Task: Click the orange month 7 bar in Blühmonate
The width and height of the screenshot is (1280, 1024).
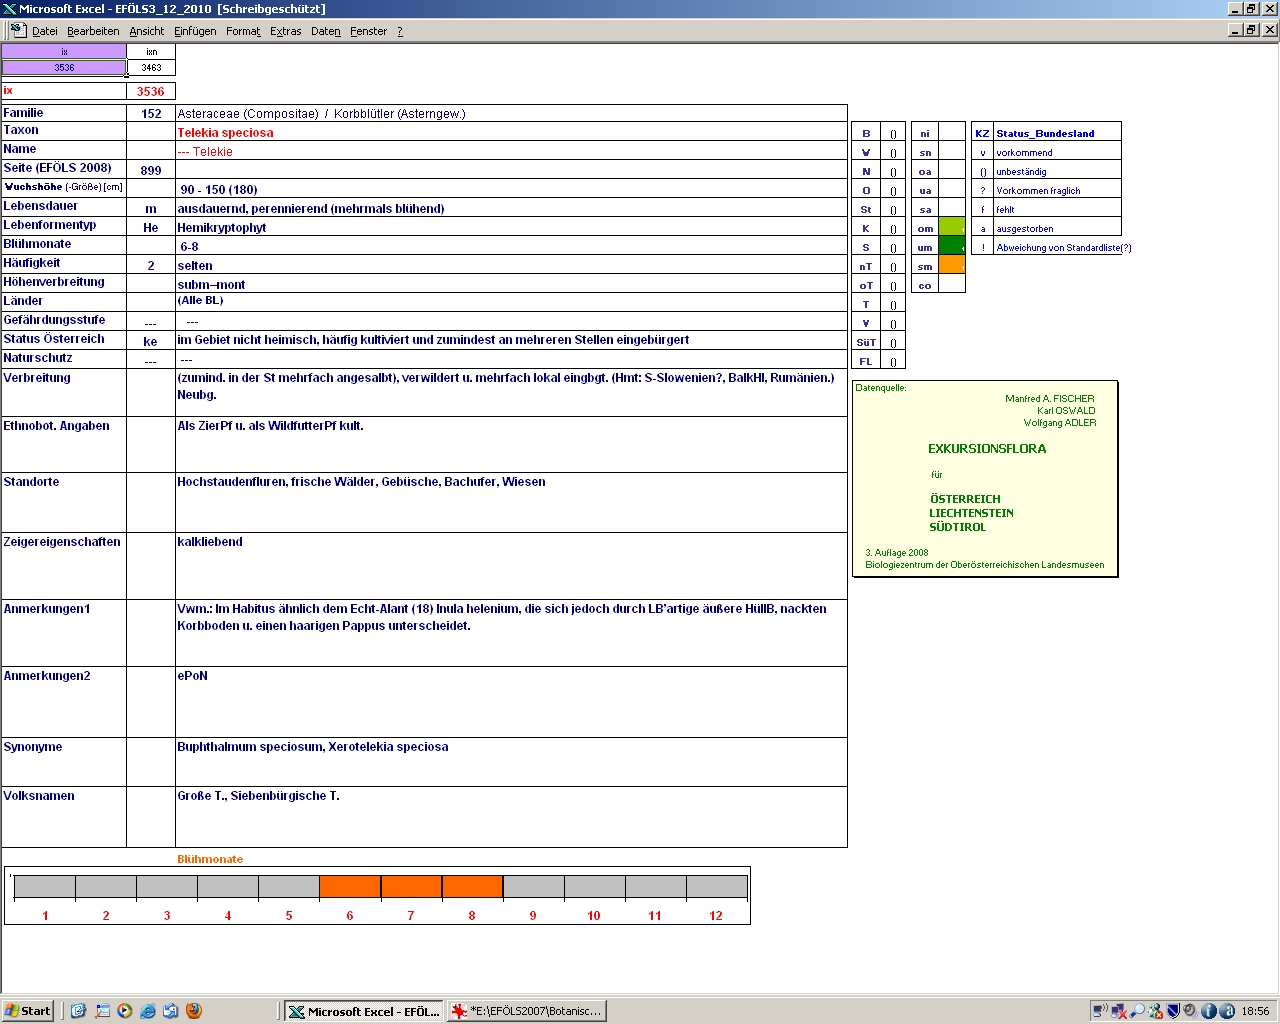Action: (411, 887)
